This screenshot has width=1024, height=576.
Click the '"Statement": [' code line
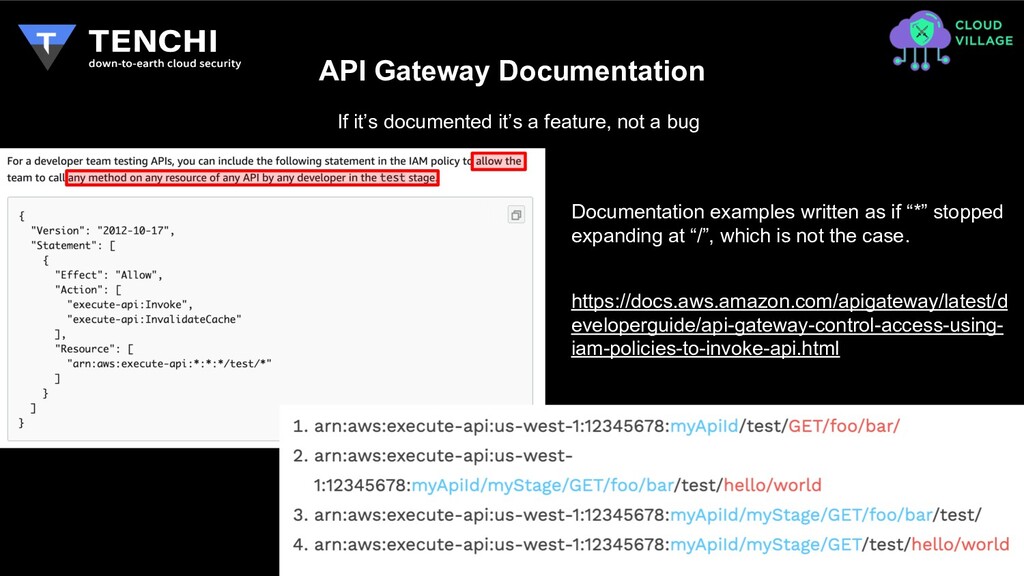73,246
